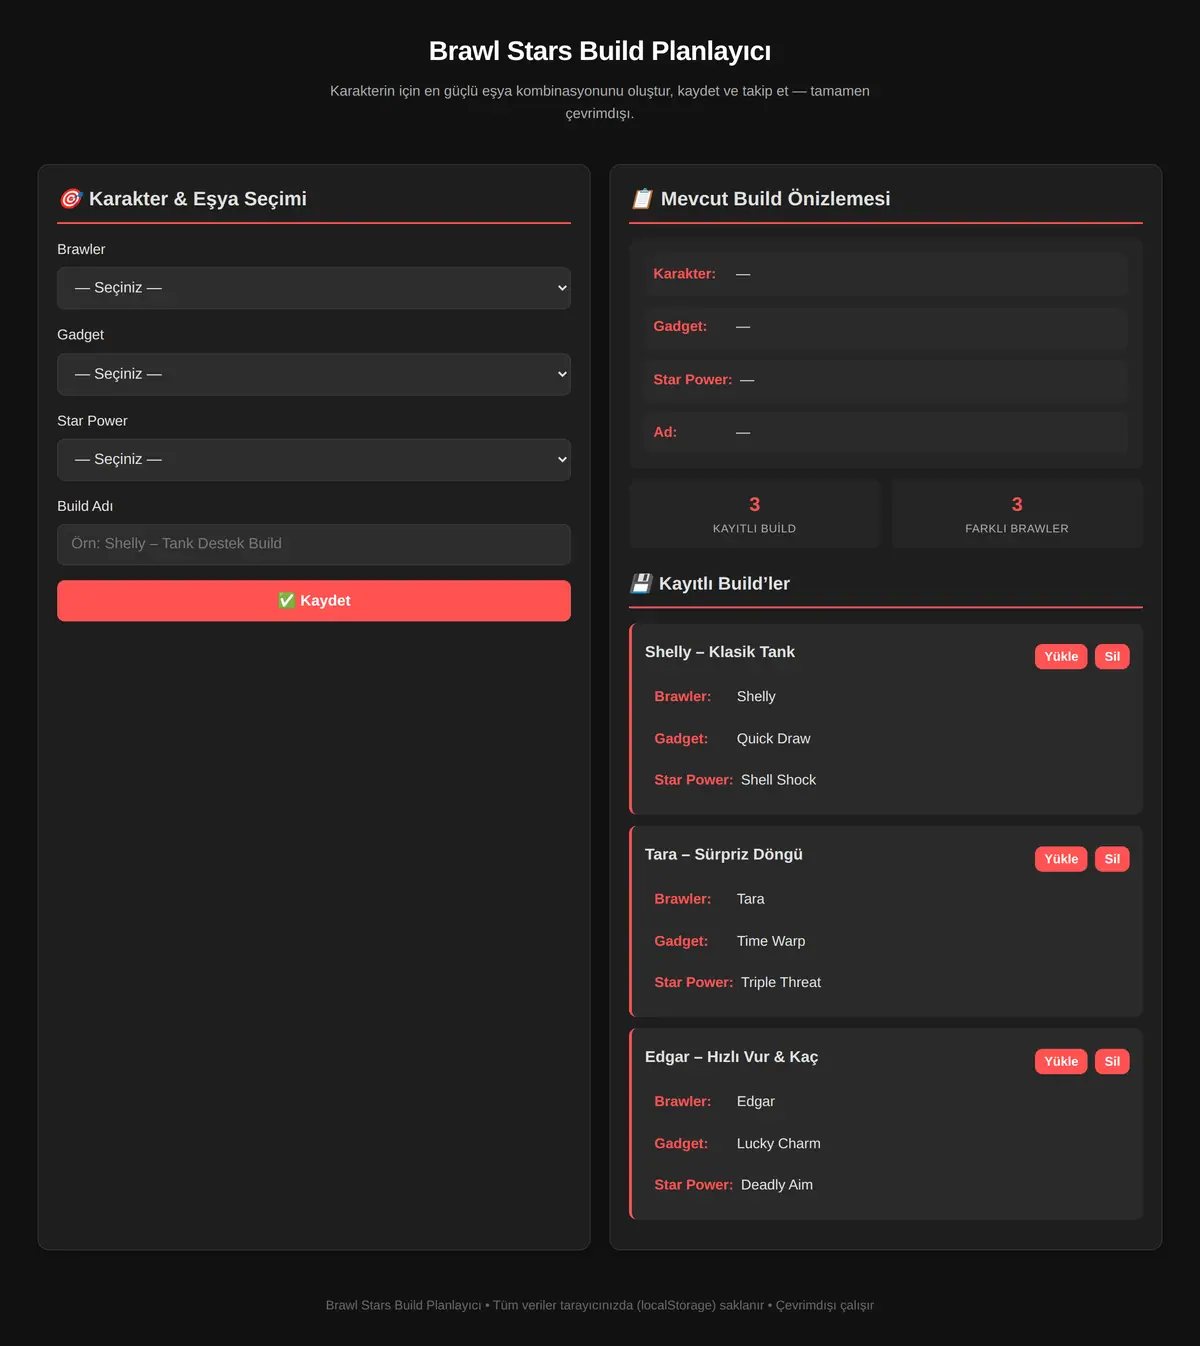Click the floppy disk icon beside Kayıtlı Build'ler
The width and height of the screenshot is (1200, 1346).
point(641,583)
